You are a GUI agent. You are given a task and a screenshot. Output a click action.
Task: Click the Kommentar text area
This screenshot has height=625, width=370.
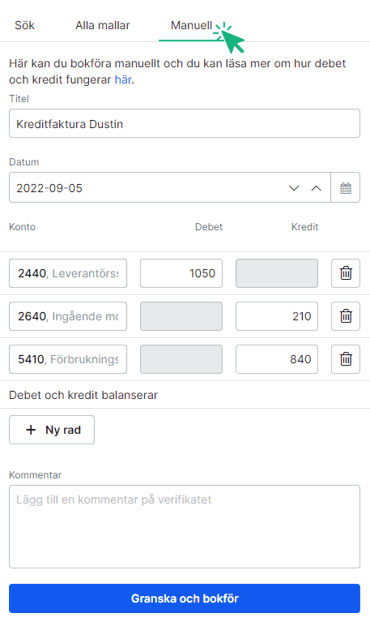(185, 527)
